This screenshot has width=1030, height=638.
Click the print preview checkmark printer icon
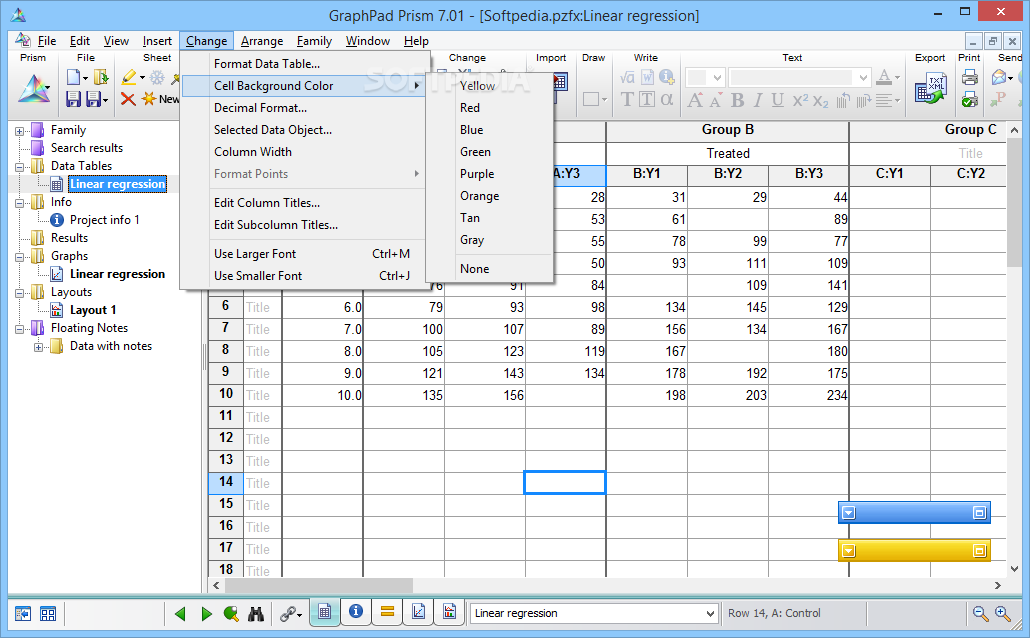(969, 99)
